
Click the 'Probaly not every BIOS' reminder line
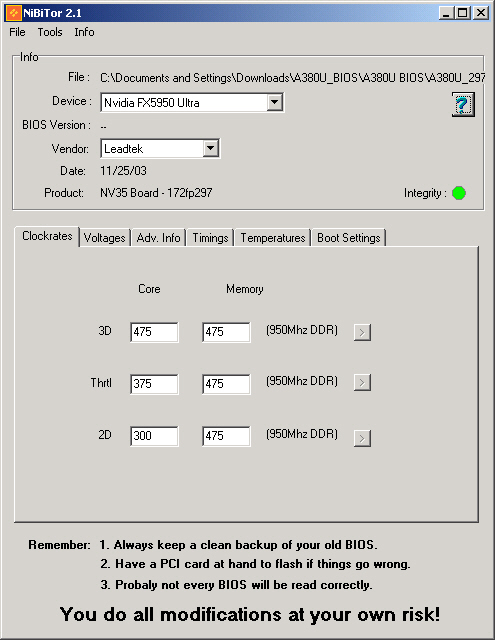tap(236, 585)
